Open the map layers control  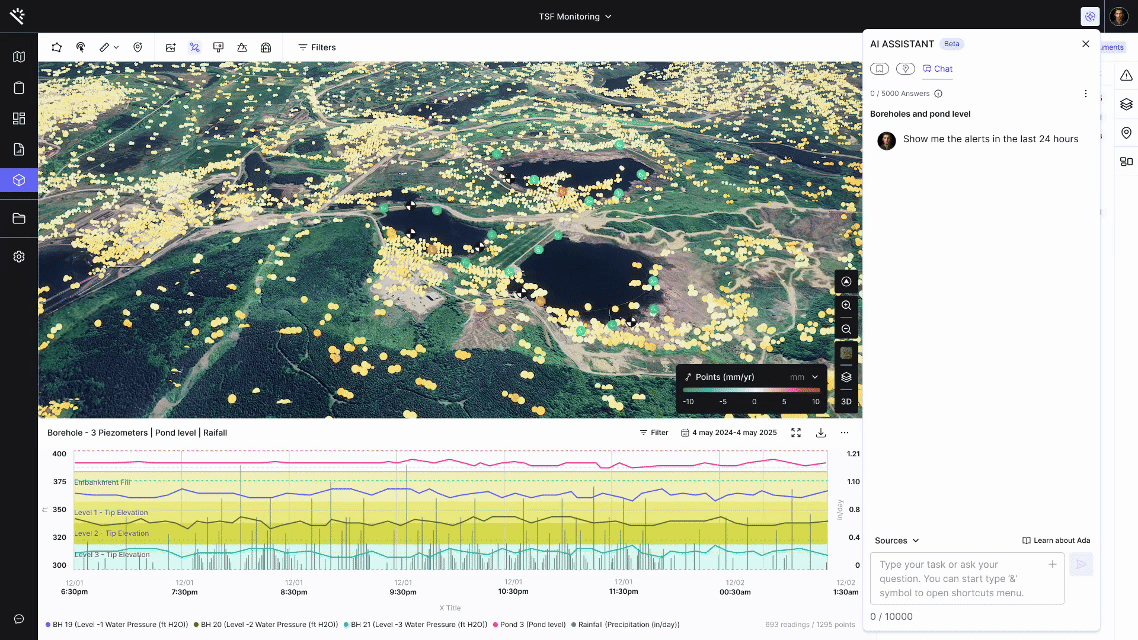pos(846,377)
